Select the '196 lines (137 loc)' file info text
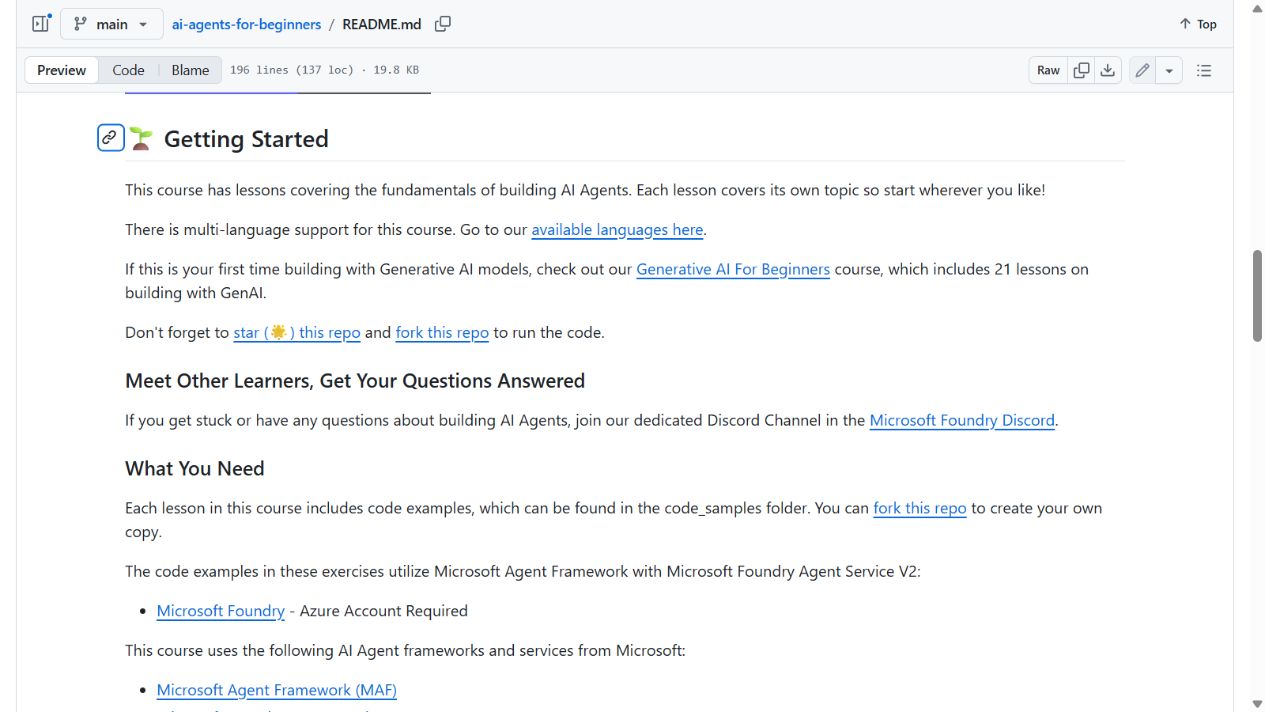This screenshot has width=1265, height=712. click(x=291, y=70)
